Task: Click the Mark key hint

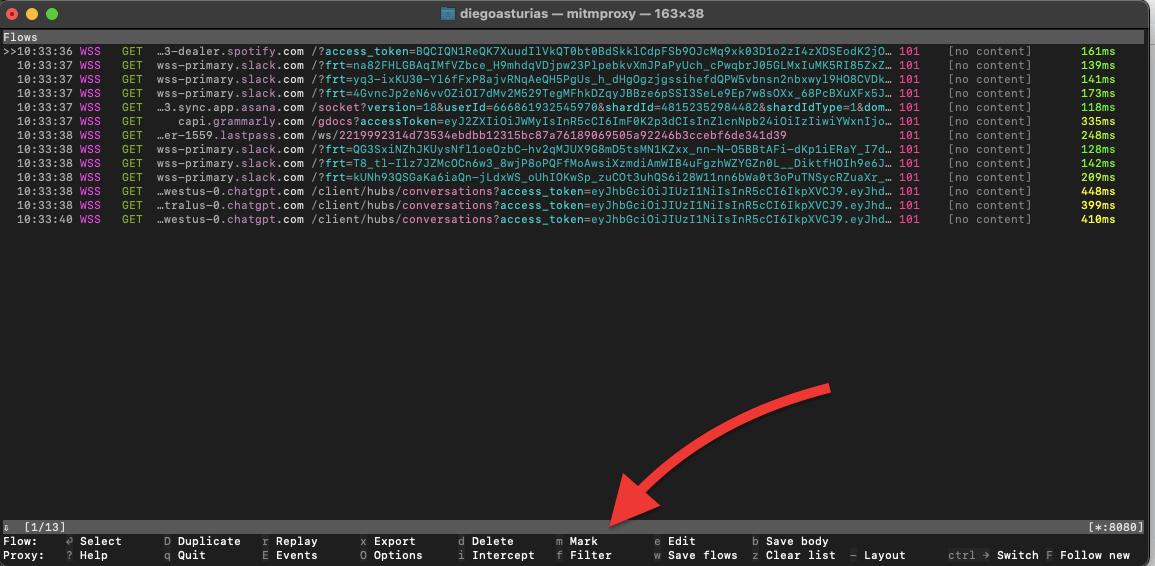Action: coord(577,541)
